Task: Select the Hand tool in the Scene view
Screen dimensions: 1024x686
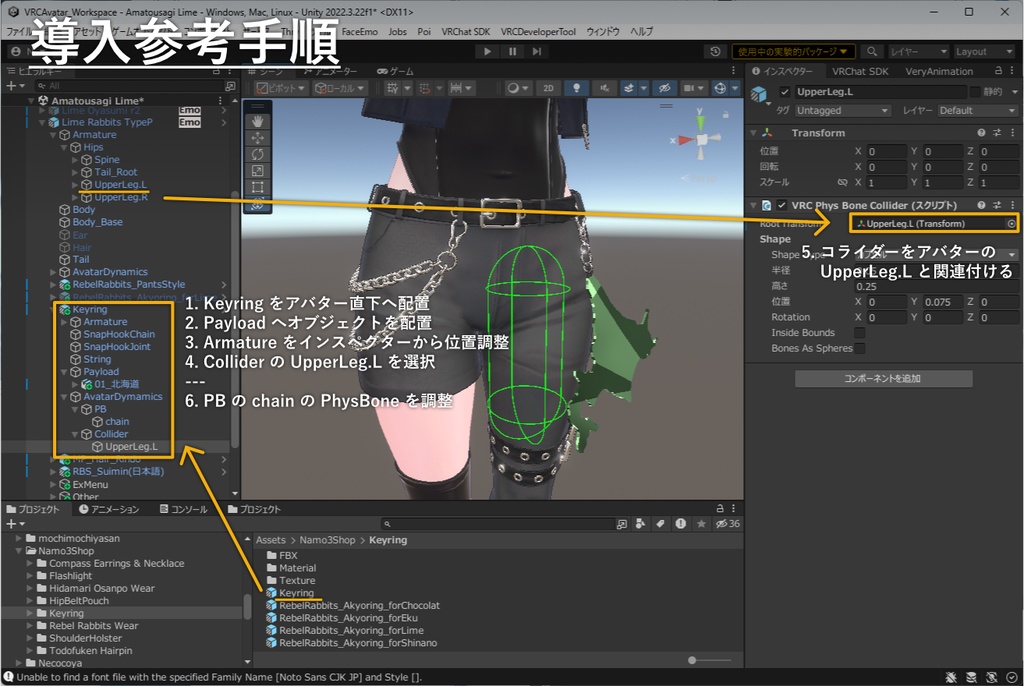Action: click(x=259, y=122)
